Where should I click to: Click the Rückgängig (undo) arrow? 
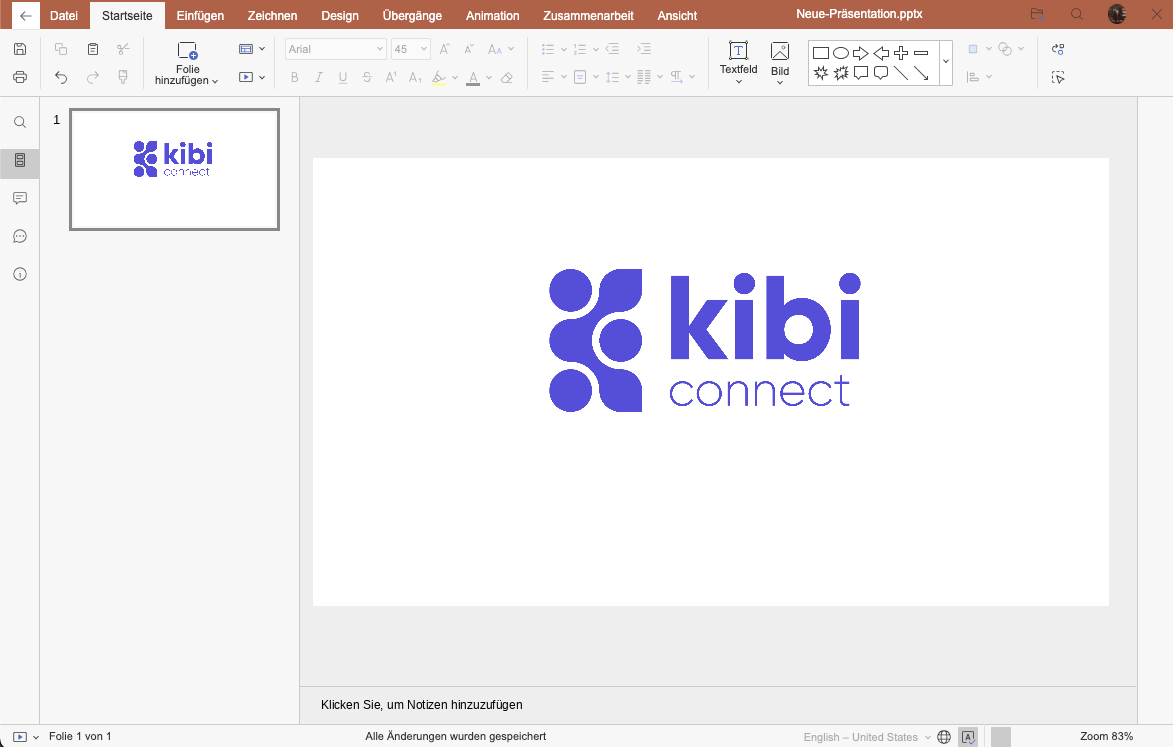click(x=60, y=76)
